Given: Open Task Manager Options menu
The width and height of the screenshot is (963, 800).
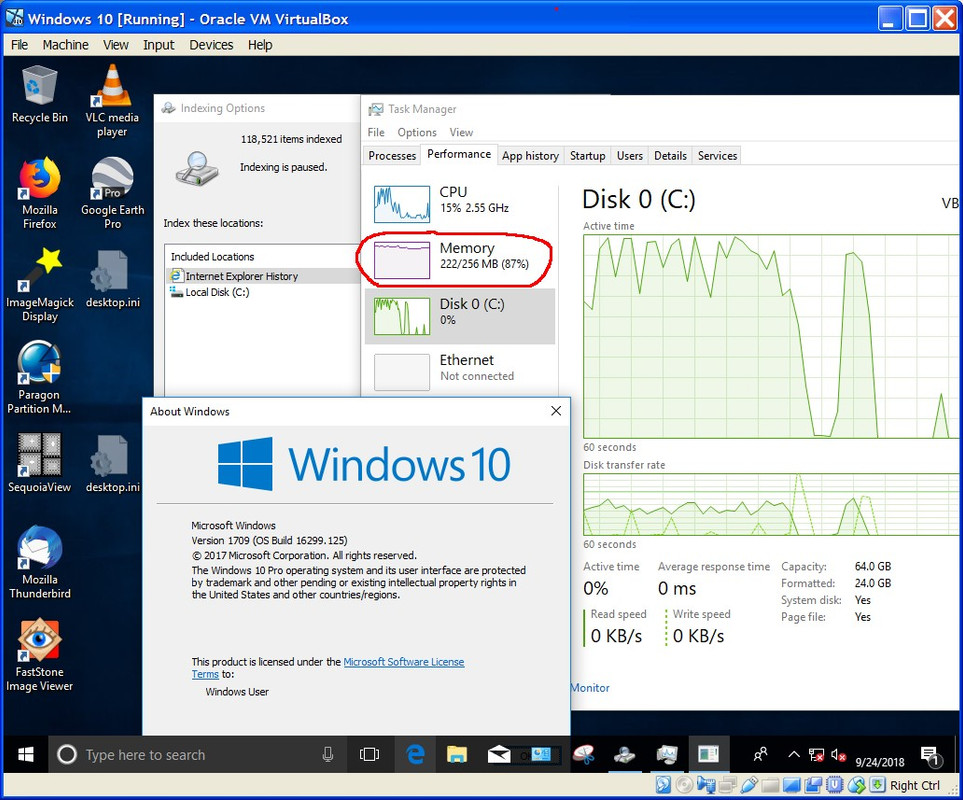Looking at the screenshot, I should [x=416, y=133].
